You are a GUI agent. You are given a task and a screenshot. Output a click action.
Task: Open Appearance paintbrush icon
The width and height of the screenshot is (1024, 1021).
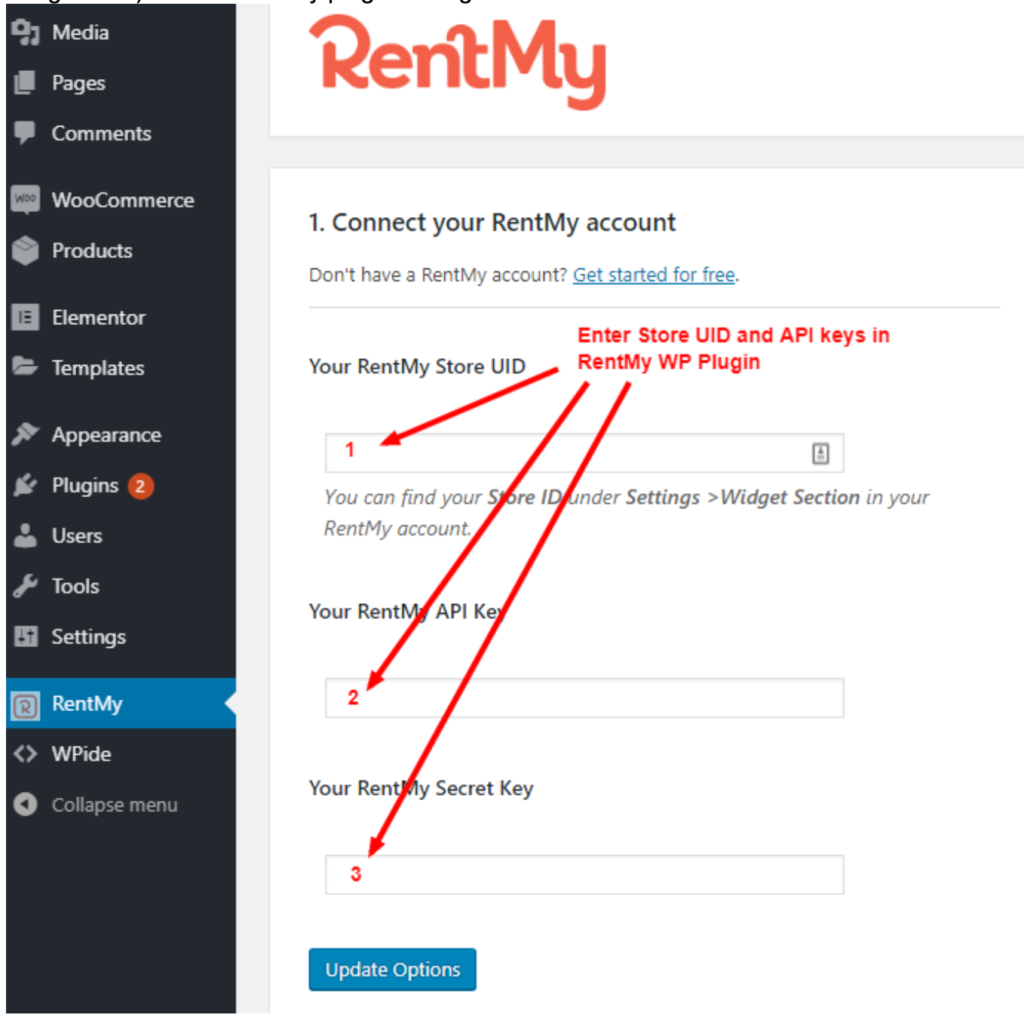coord(25,434)
